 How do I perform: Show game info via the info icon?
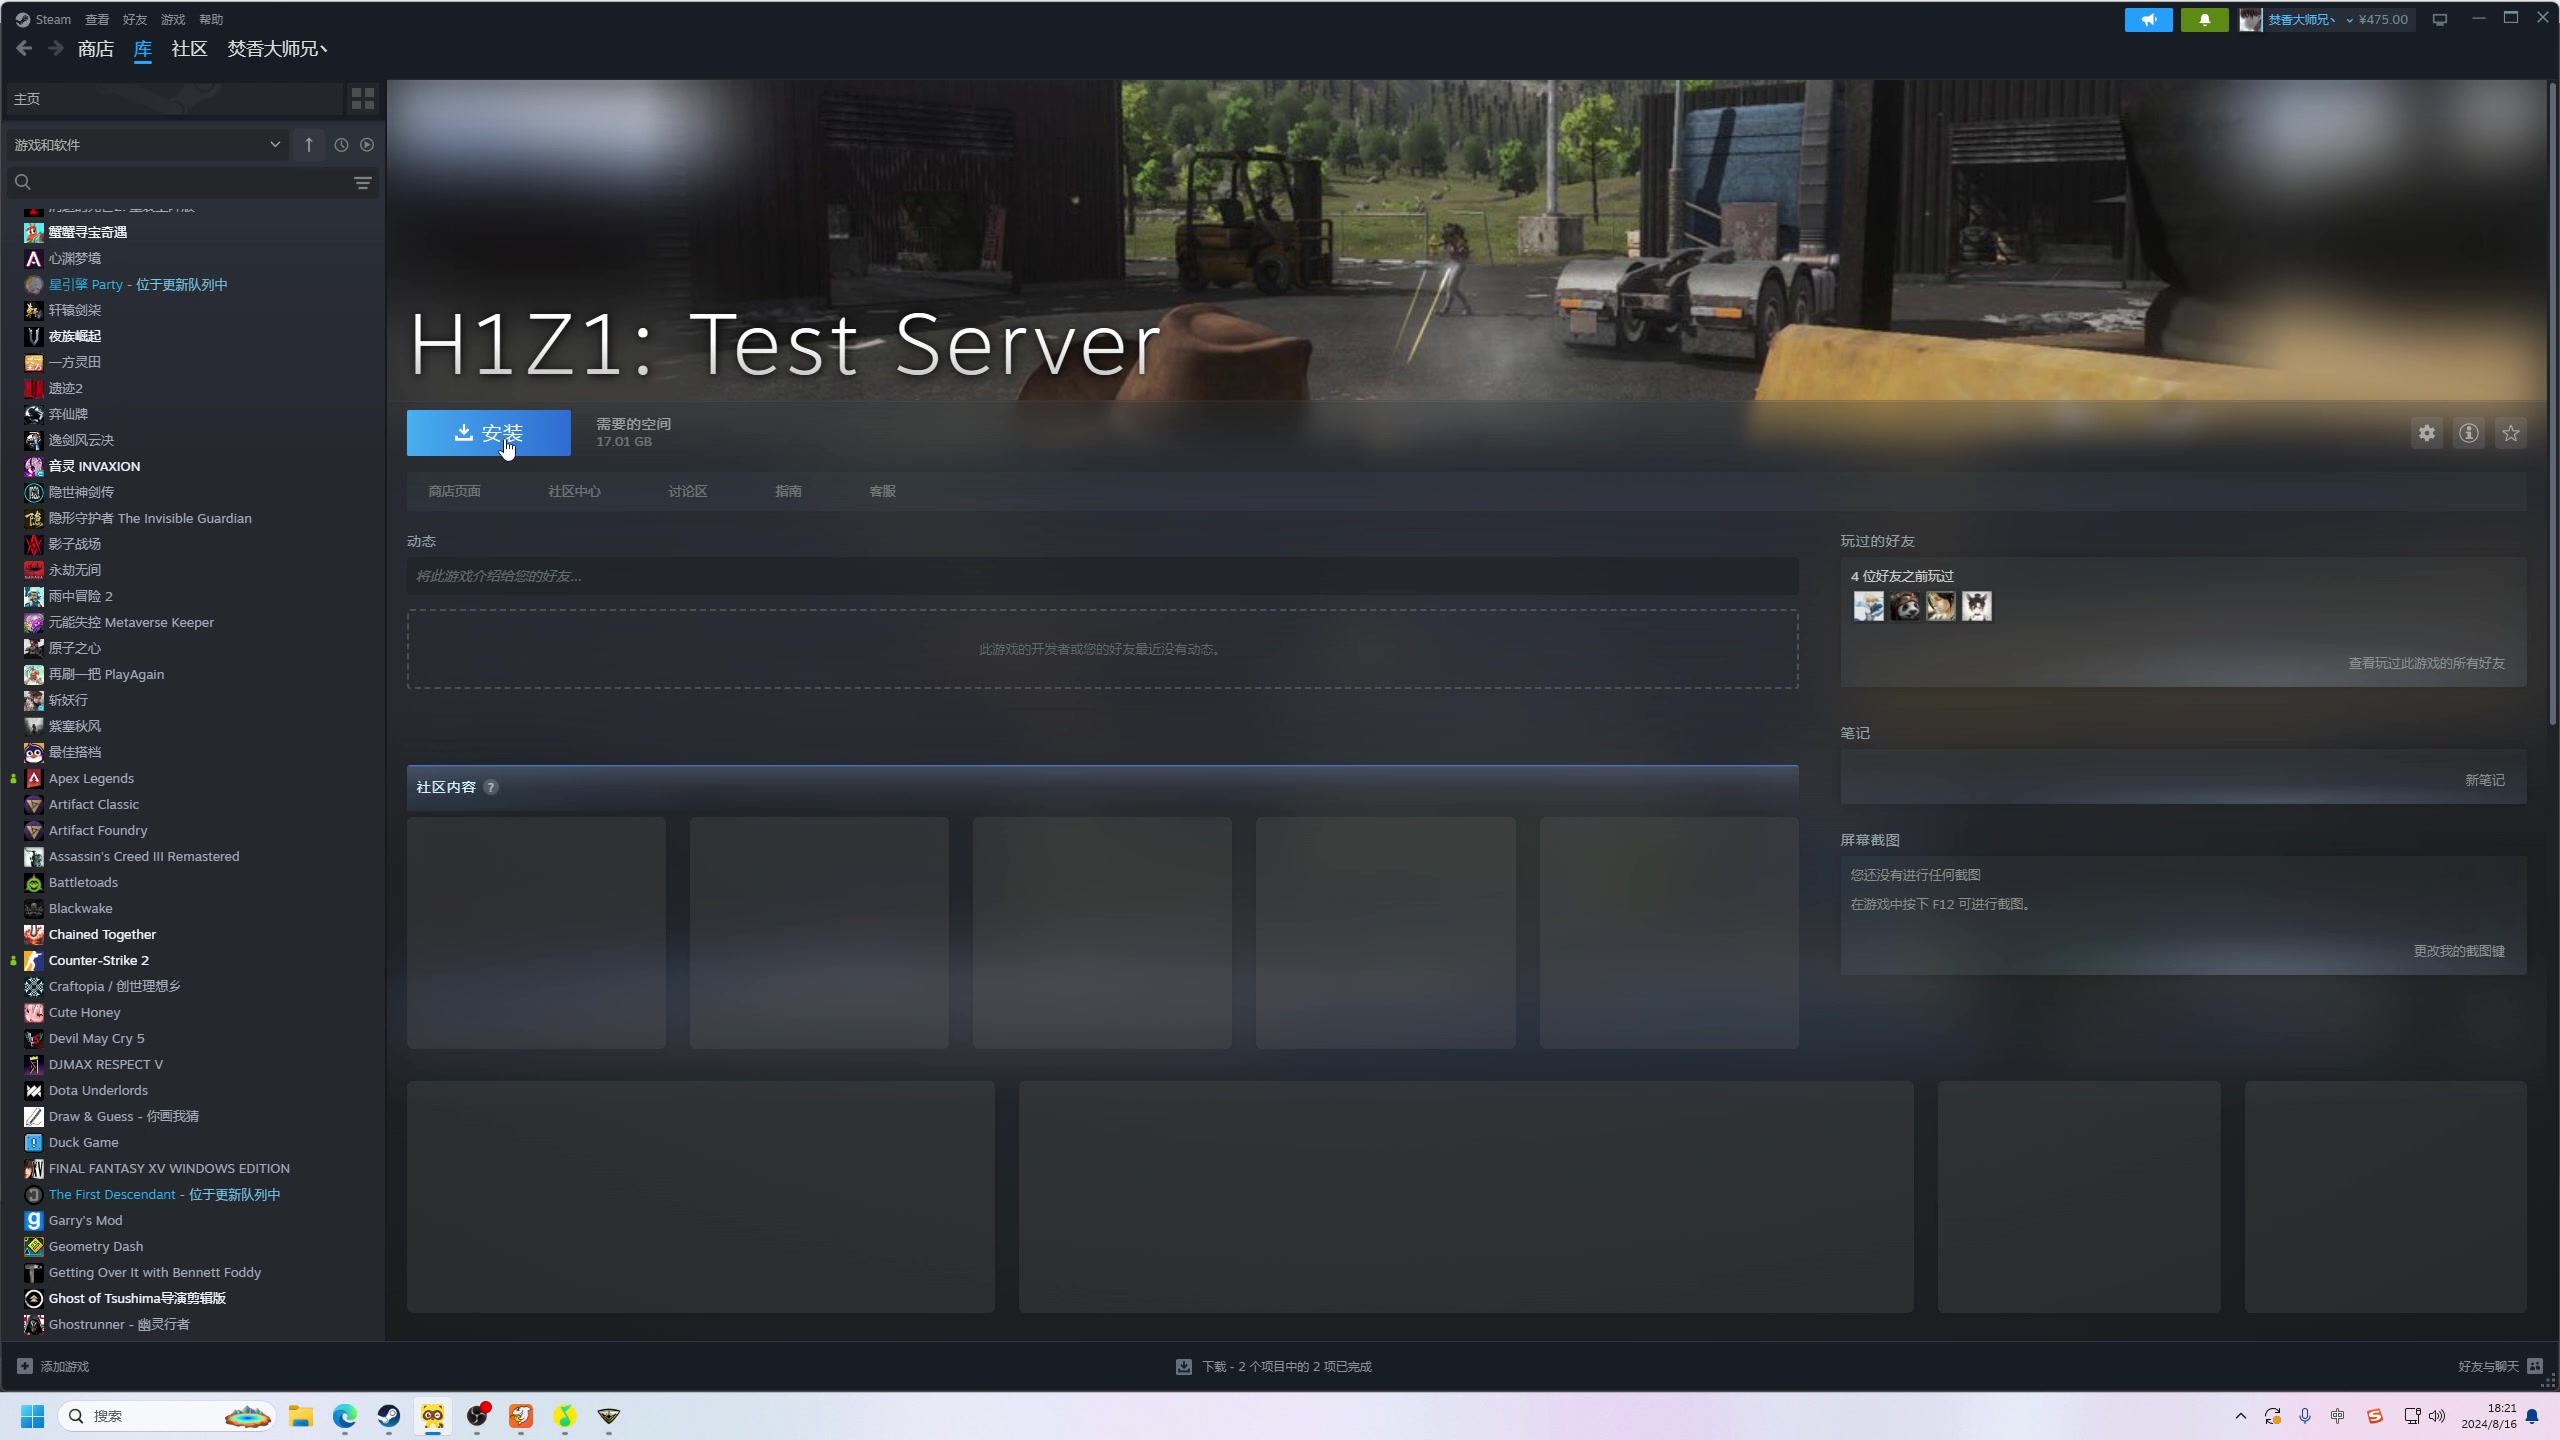[2469, 433]
